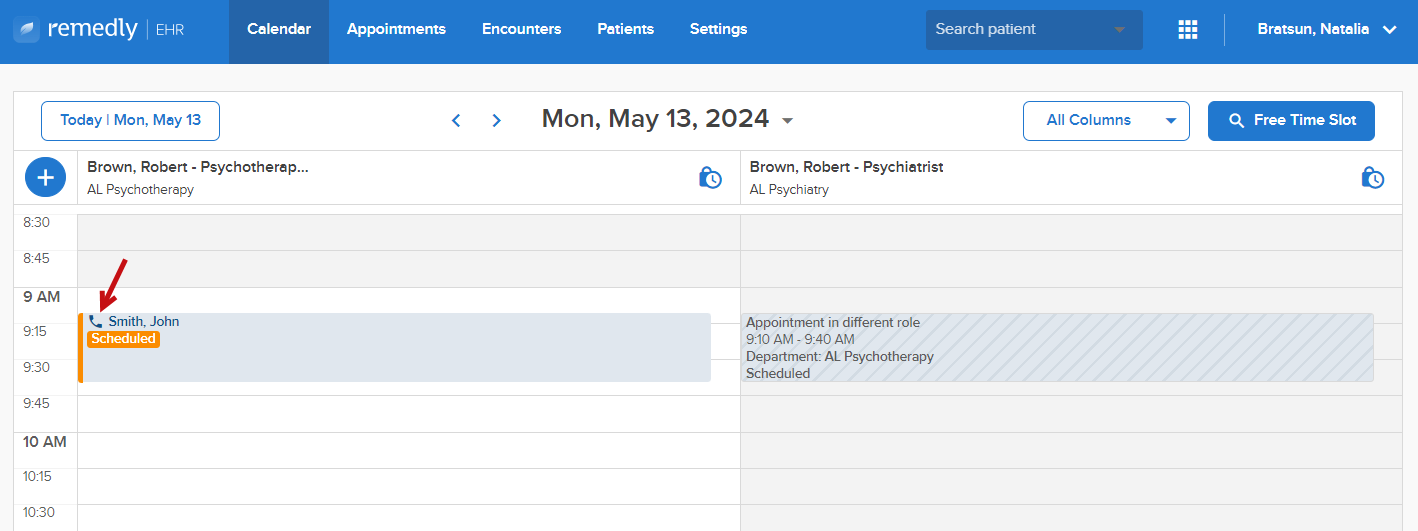Click the orange Scheduled status badge

[x=123, y=339]
